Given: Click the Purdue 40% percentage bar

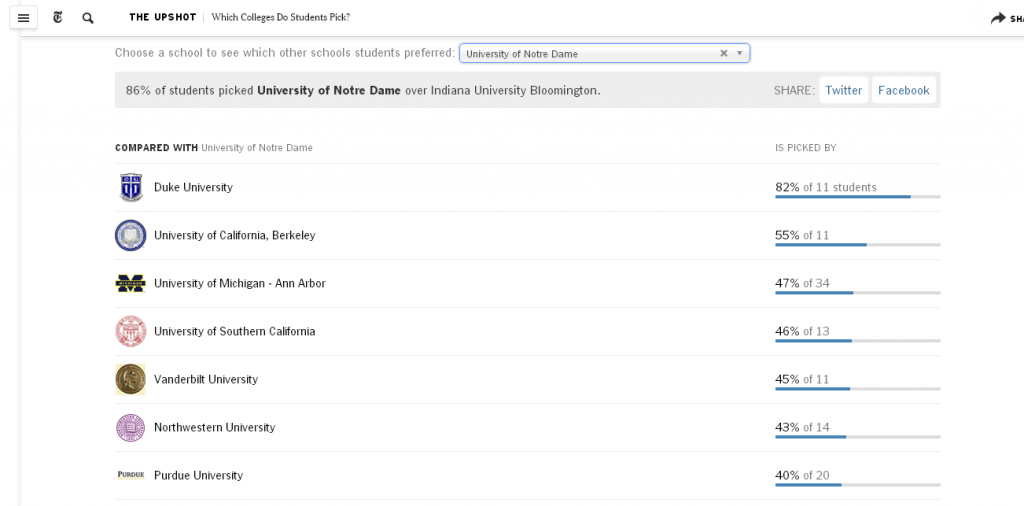Looking at the screenshot, I should point(856,485).
